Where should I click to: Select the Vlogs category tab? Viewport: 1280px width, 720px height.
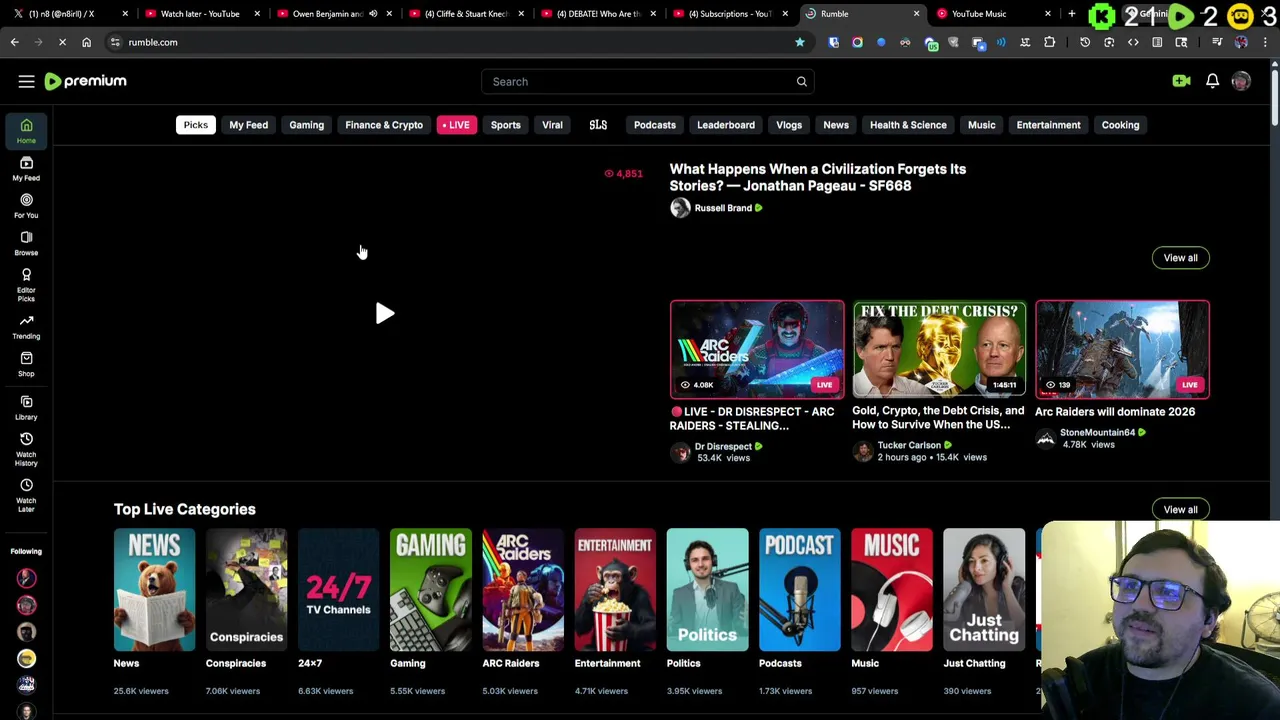coord(789,125)
